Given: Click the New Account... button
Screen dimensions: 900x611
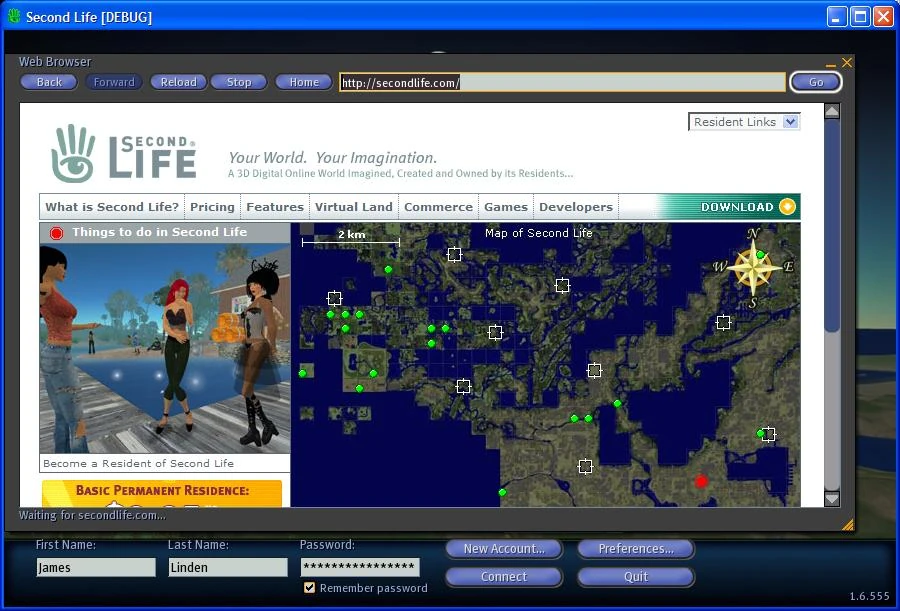Looking at the screenshot, I should pos(504,548).
